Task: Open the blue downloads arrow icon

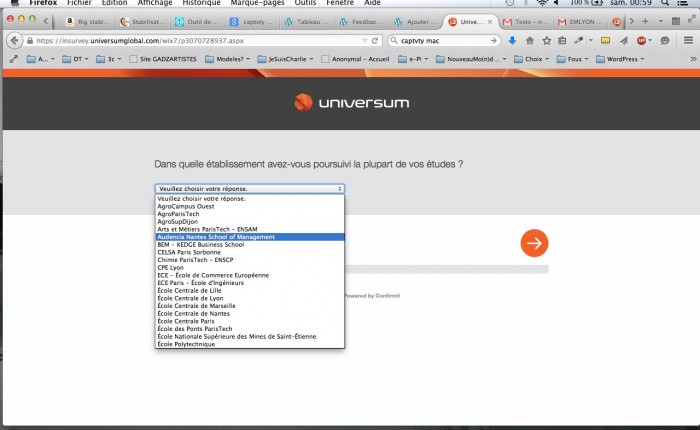Action: point(512,41)
